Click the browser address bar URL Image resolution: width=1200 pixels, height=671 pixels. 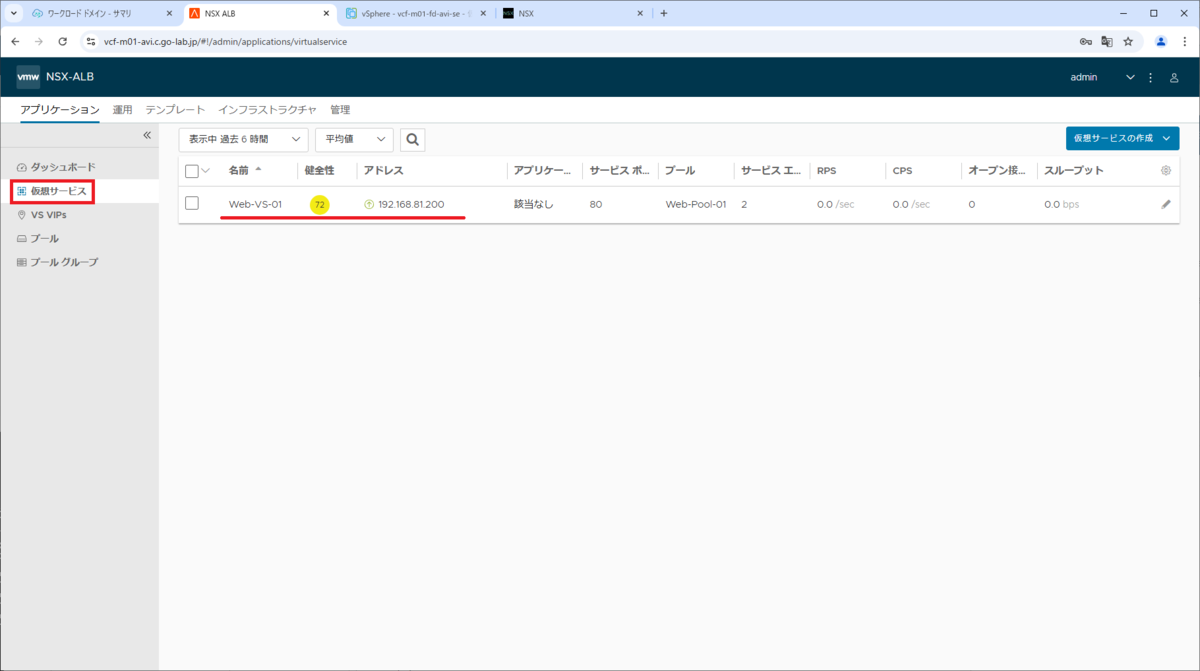point(226,42)
